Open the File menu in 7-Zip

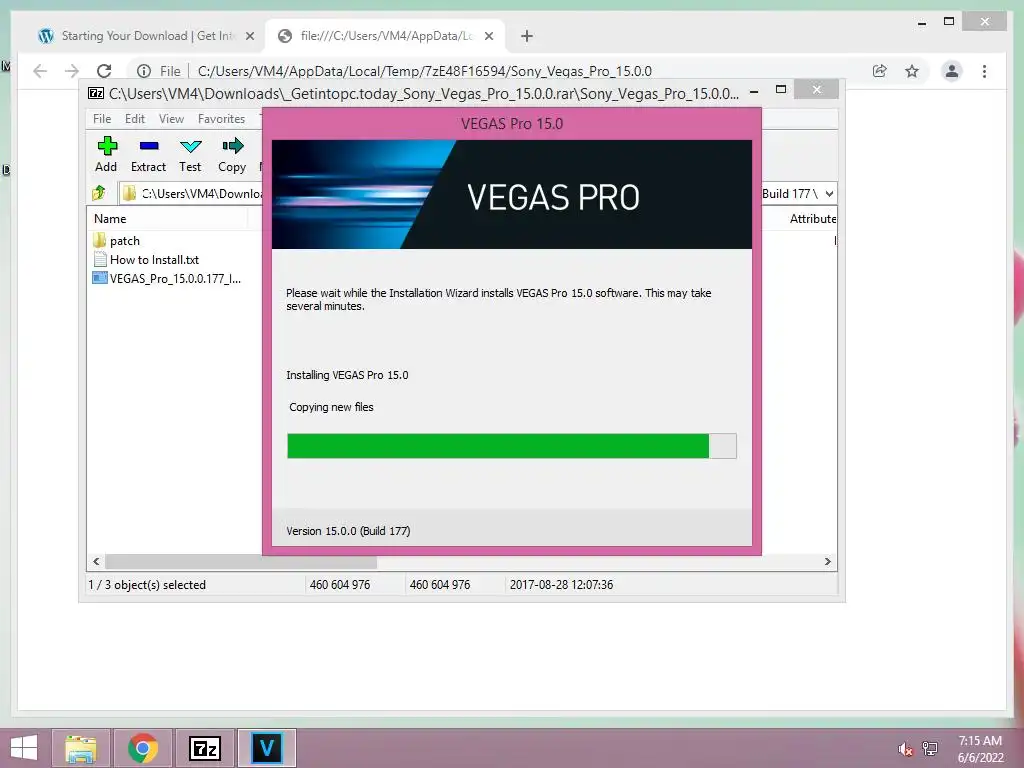coord(102,119)
